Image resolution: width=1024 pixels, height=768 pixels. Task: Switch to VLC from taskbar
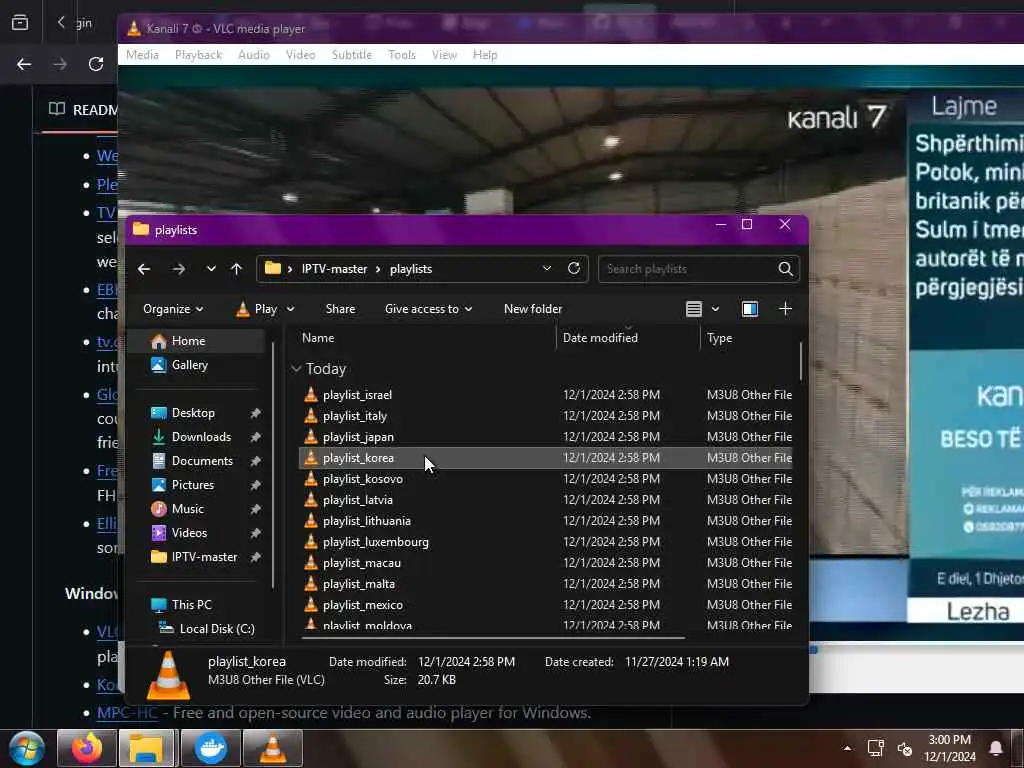pyautogui.click(x=272, y=748)
